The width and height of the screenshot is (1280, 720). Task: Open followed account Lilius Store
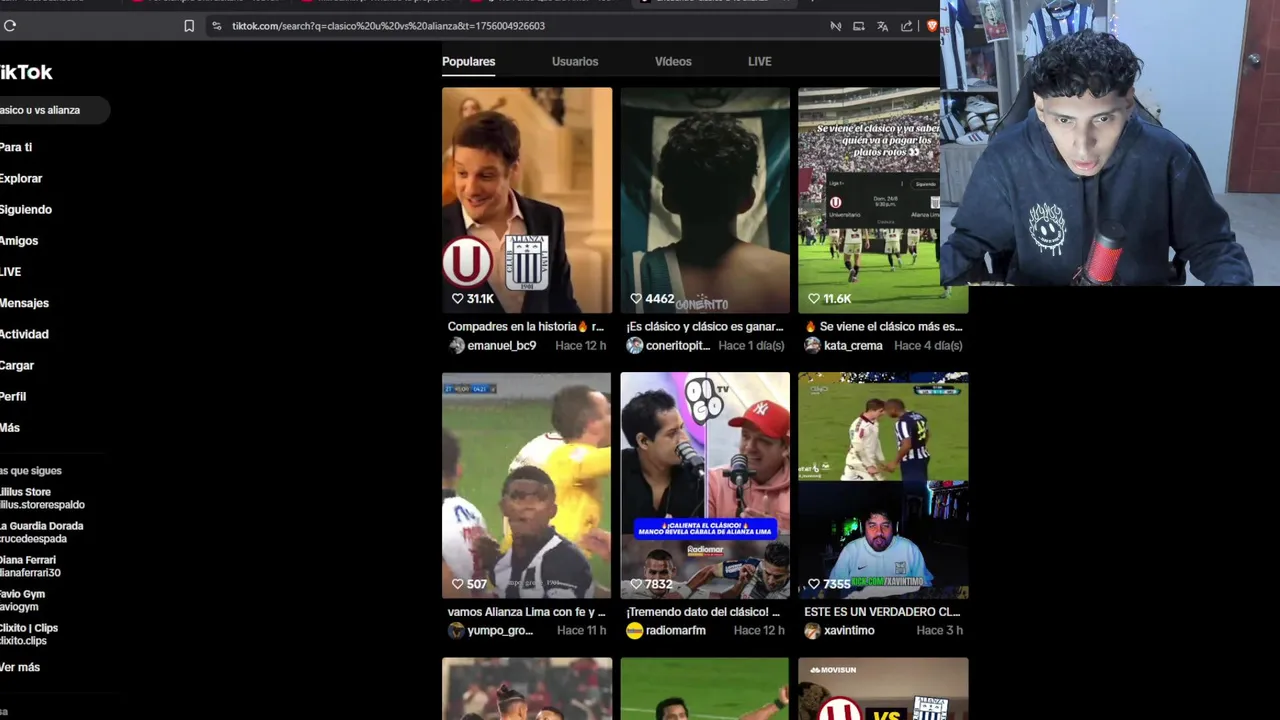coord(42,498)
